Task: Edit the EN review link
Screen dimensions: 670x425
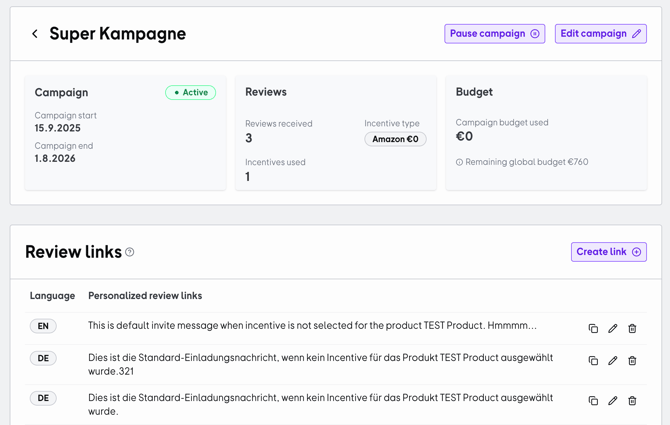Action: click(x=613, y=328)
